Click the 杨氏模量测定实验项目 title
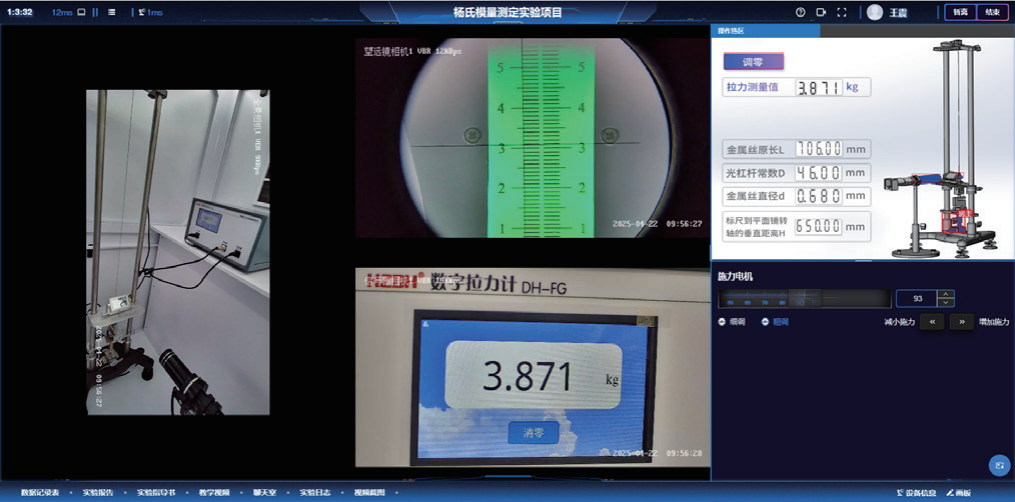Image resolution: width=1015 pixels, height=502 pixels. [508, 12]
